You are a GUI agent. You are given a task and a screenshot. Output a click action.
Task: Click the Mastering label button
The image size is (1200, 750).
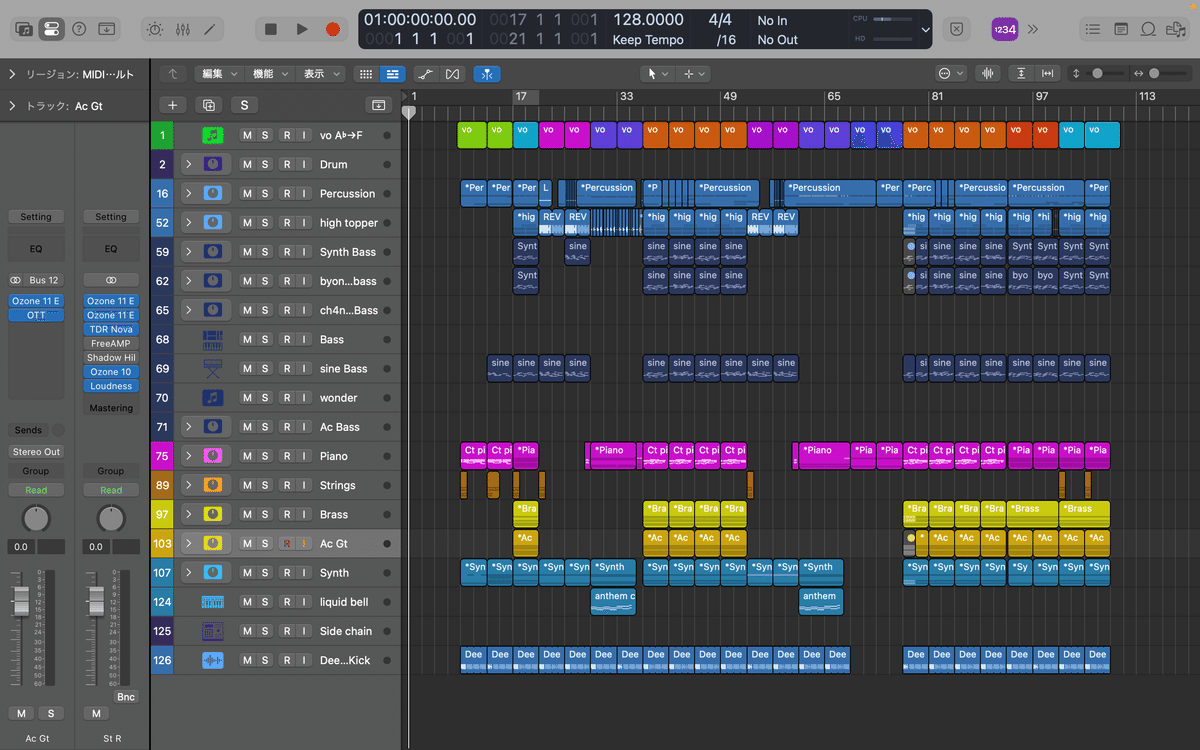111,408
